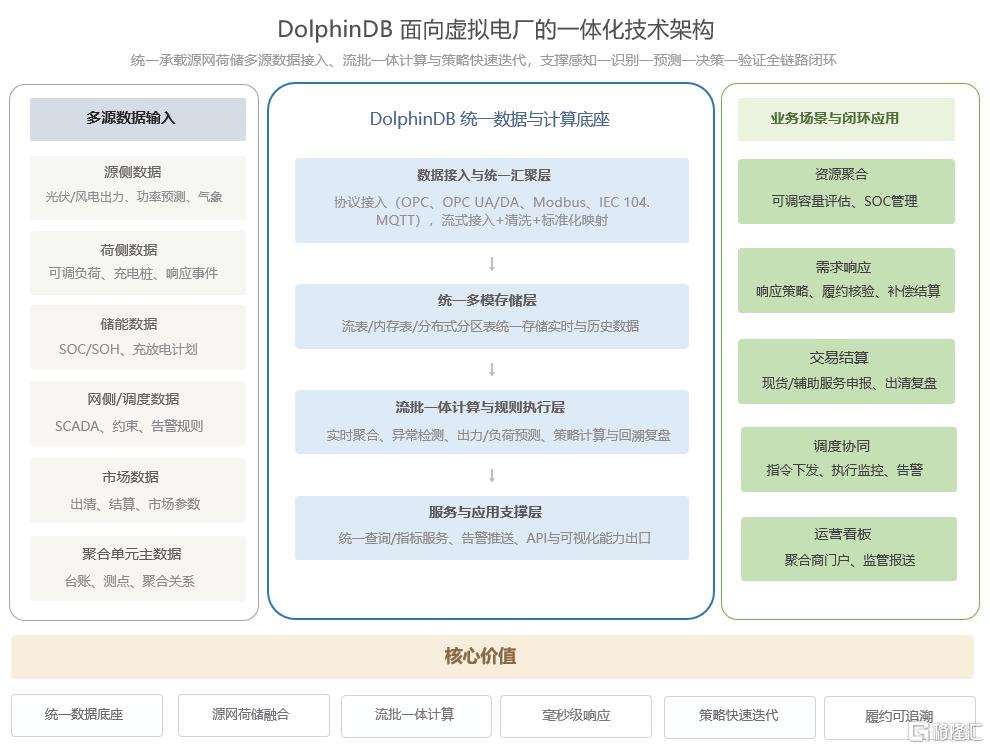Viewport: 990px width, 749px height.
Task: Click the "流批一体计算与规则执行层" layer box
Action: (x=491, y=421)
